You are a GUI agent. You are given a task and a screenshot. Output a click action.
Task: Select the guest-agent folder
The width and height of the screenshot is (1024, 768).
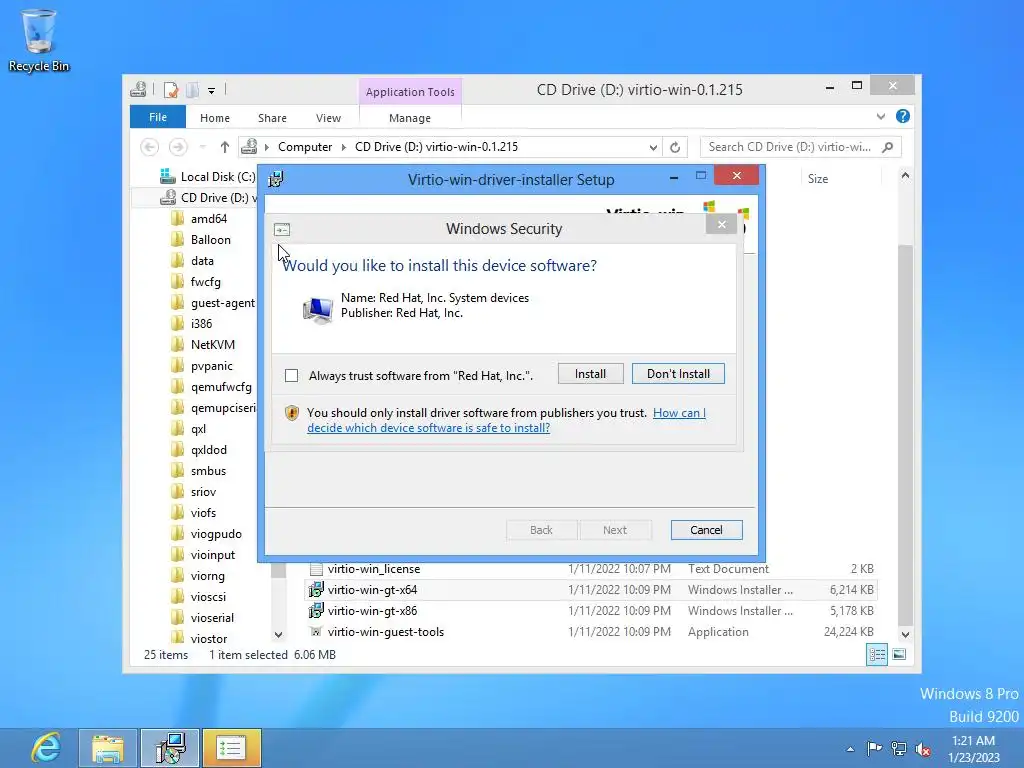click(223, 302)
